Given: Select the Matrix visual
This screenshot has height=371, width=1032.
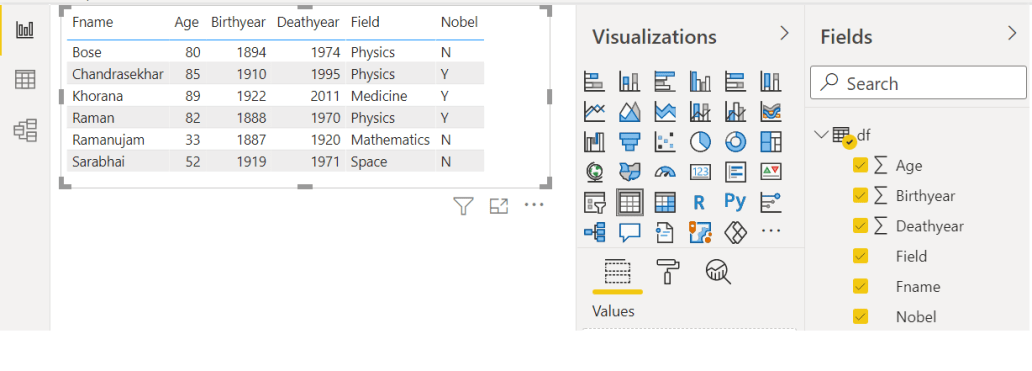Looking at the screenshot, I should [665, 203].
